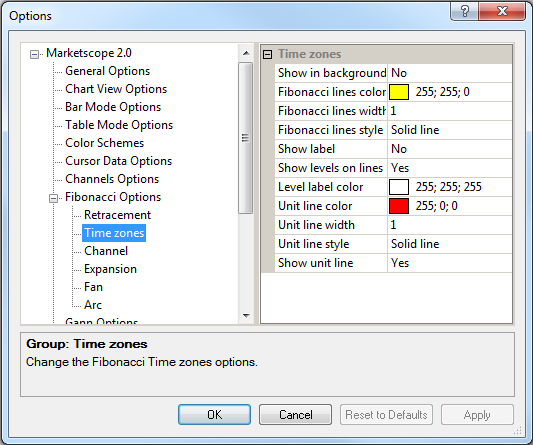Click the Unit line width value field
Viewport: 533px width, 445px height.
(x=449, y=225)
